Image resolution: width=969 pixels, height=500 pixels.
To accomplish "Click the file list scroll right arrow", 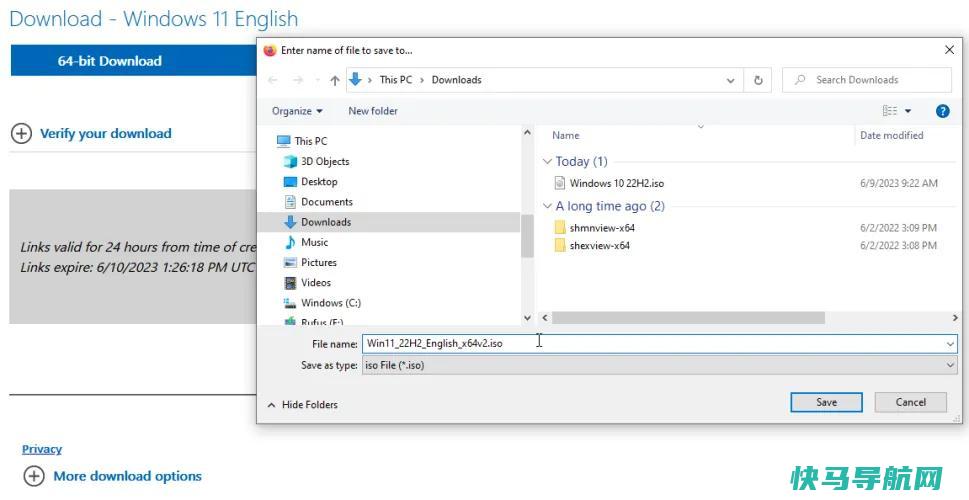I will [954, 318].
